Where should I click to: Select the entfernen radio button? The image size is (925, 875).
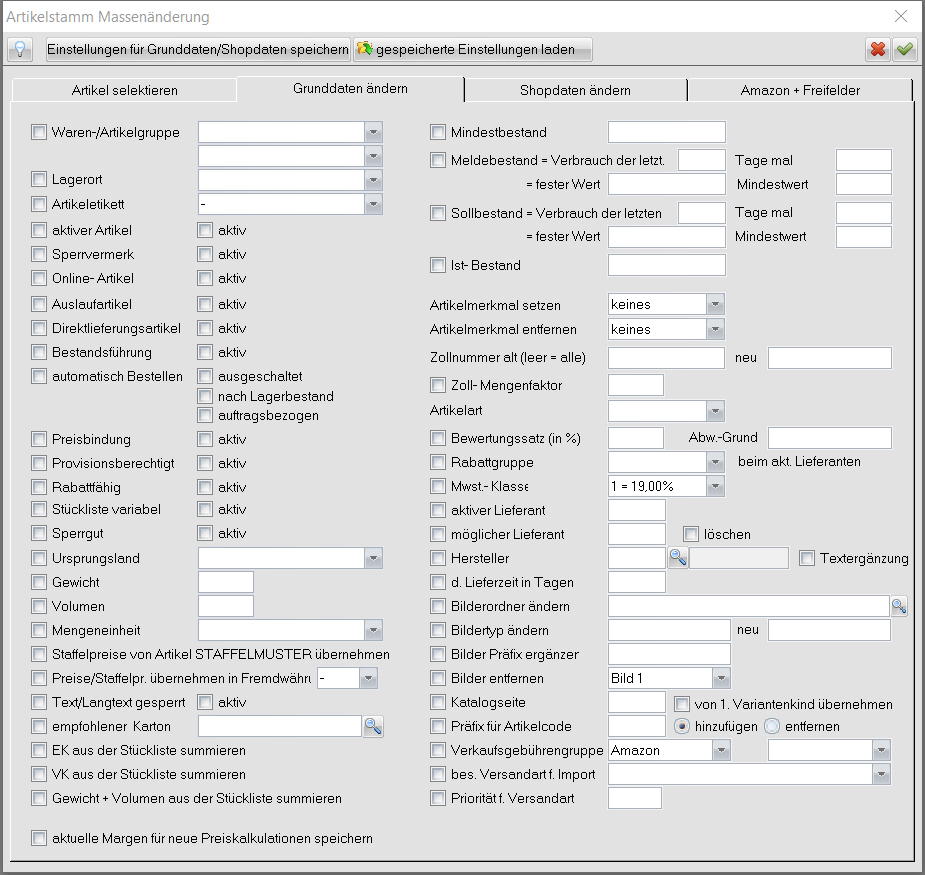coord(772,726)
